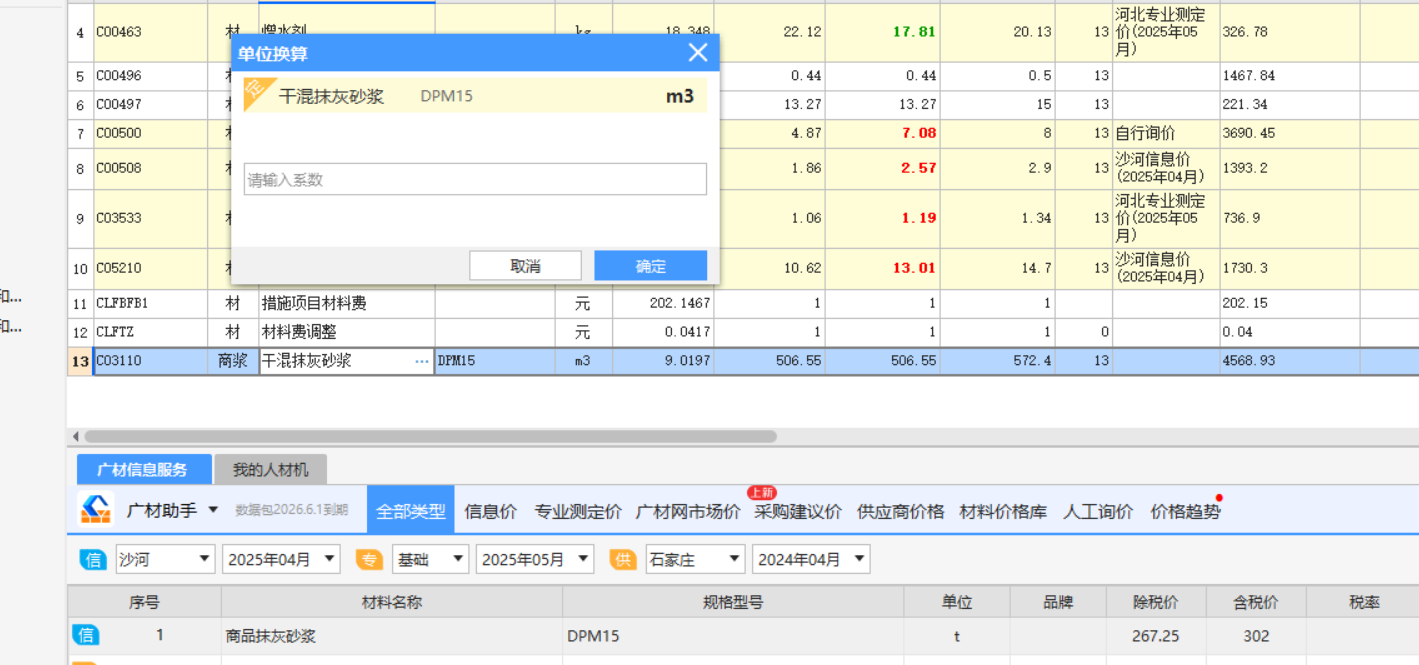Open the 价格趋势 tab
Image resolution: width=1419 pixels, height=665 pixels.
coord(1185,511)
